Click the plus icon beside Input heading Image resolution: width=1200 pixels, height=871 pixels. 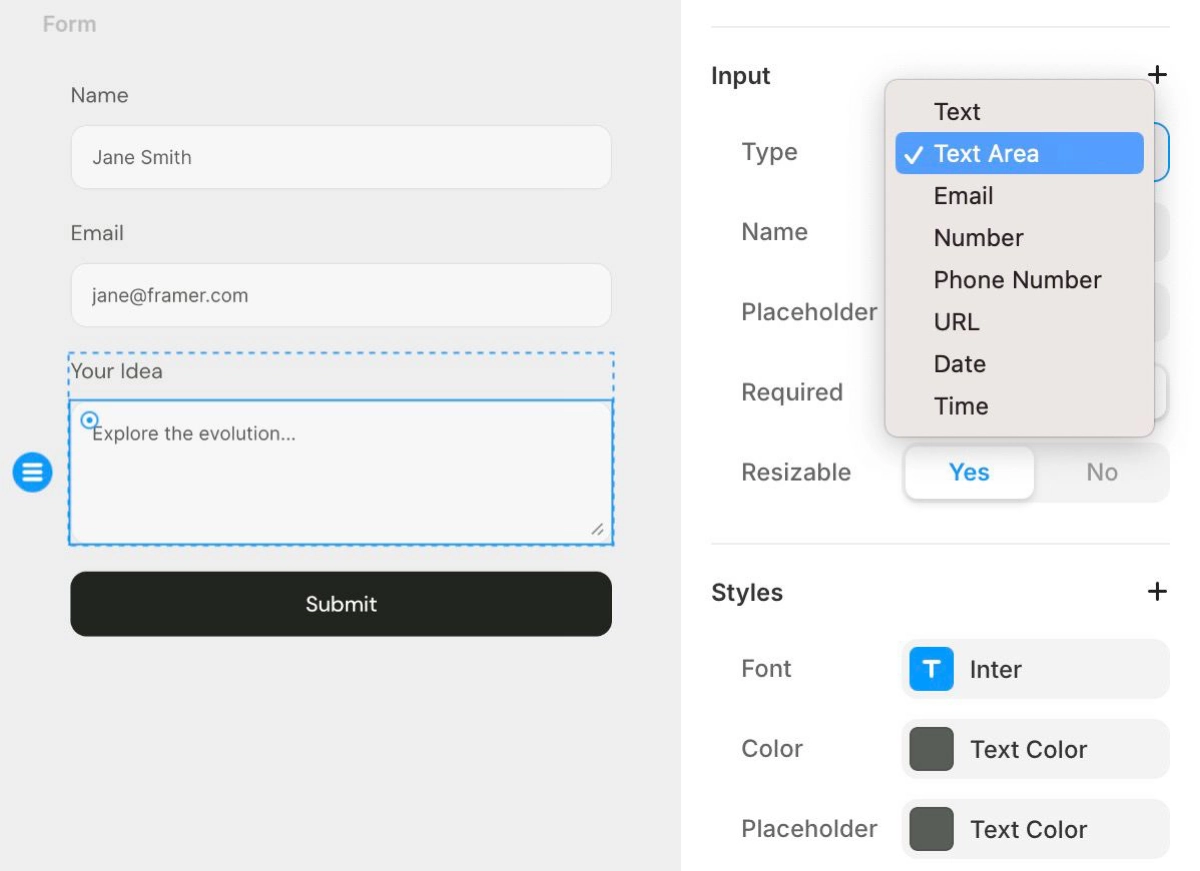point(1157,75)
